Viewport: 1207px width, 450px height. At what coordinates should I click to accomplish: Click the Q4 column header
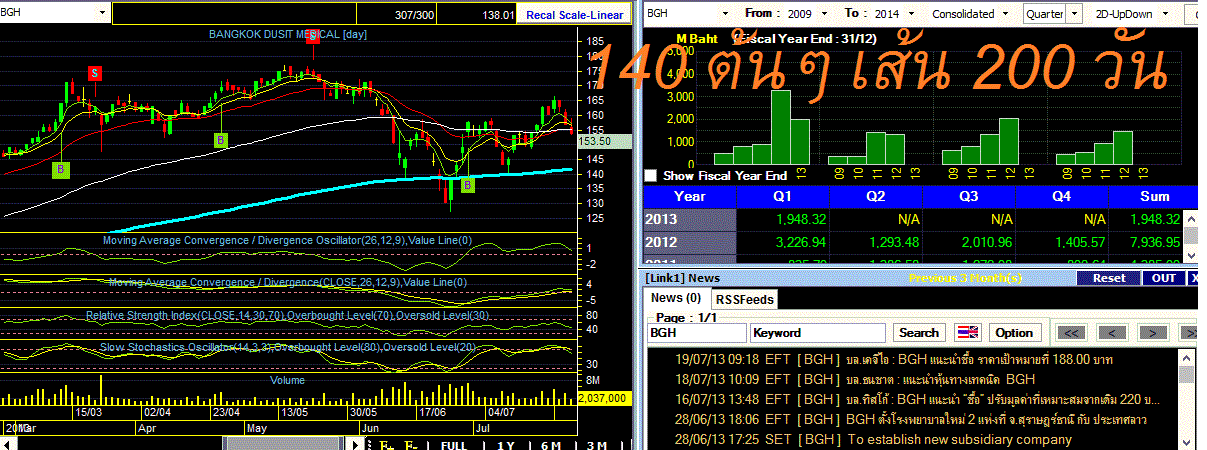pos(1062,196)
